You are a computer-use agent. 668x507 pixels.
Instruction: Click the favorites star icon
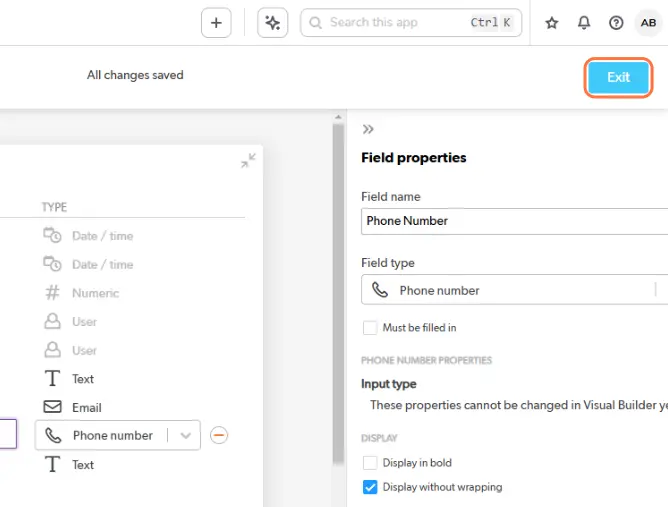tap(552, 23)
